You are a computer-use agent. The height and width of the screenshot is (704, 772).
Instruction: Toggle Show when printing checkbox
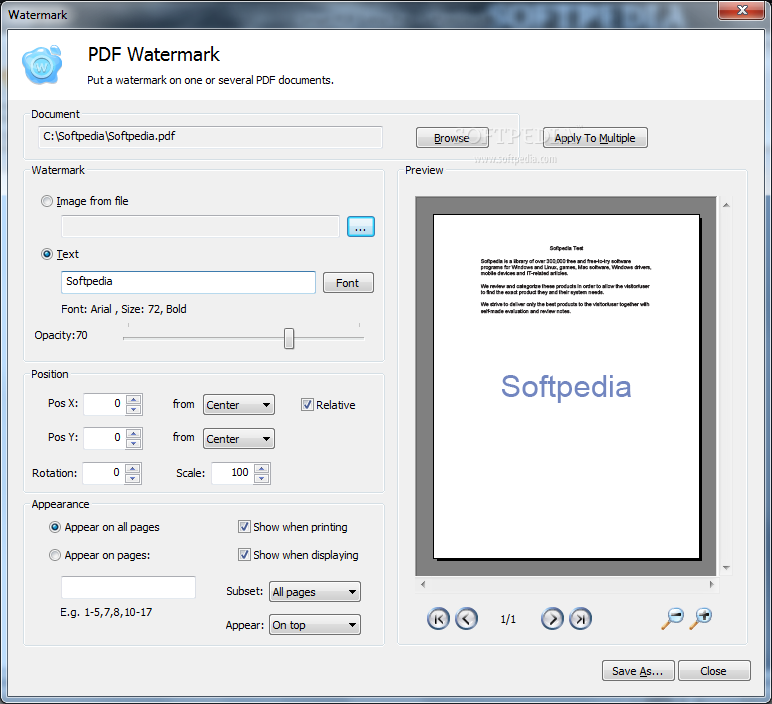pyautogui.click(x=244, y=527)
